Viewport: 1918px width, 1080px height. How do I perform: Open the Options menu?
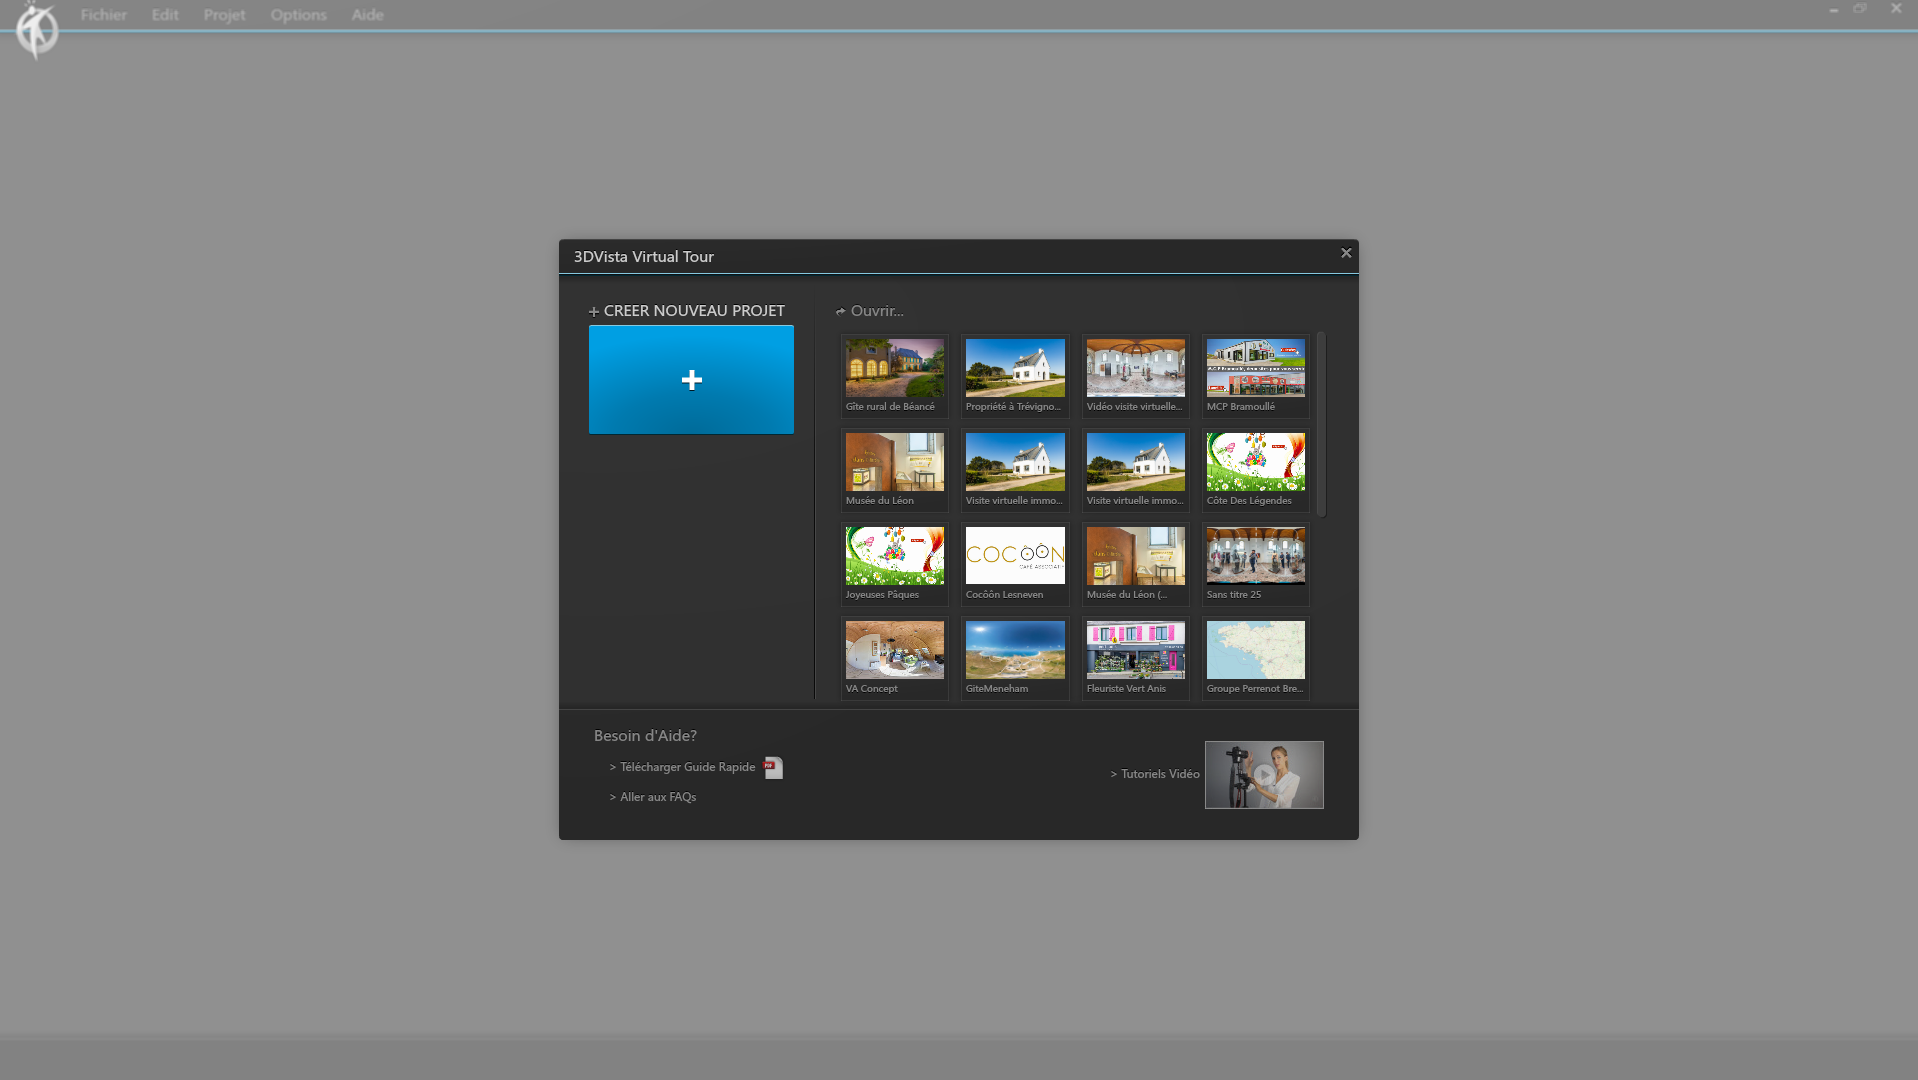[298, 15]
